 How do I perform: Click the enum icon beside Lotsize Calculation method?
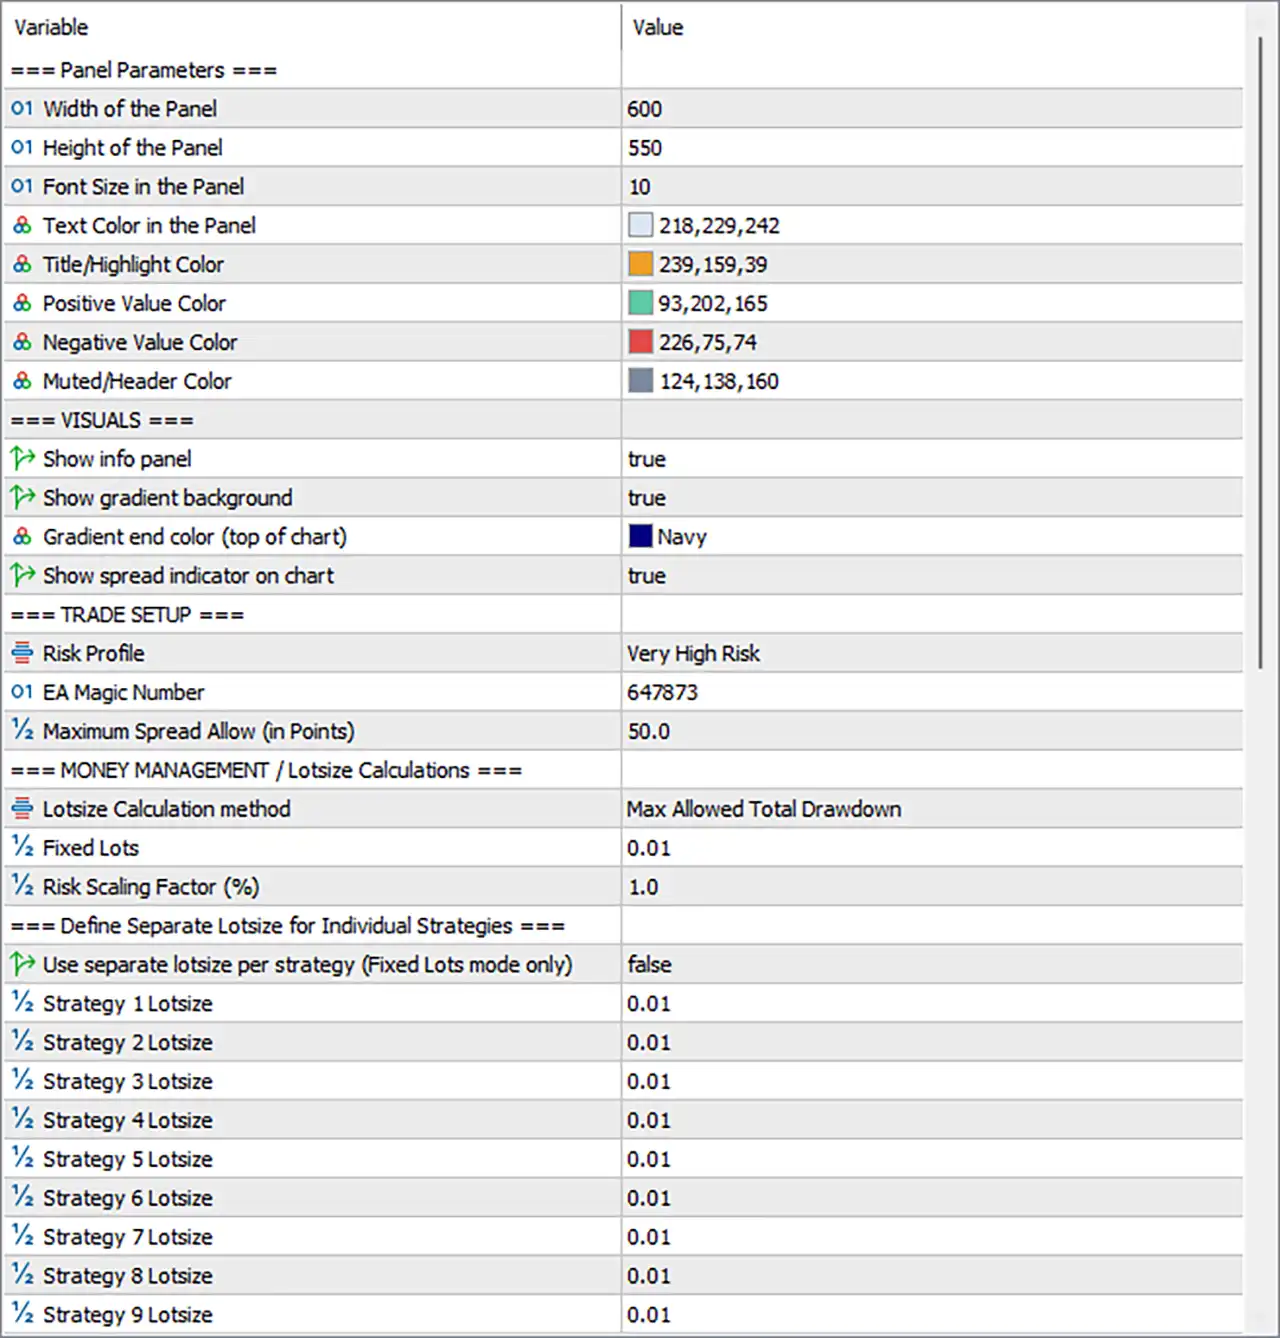click(22, 808)
